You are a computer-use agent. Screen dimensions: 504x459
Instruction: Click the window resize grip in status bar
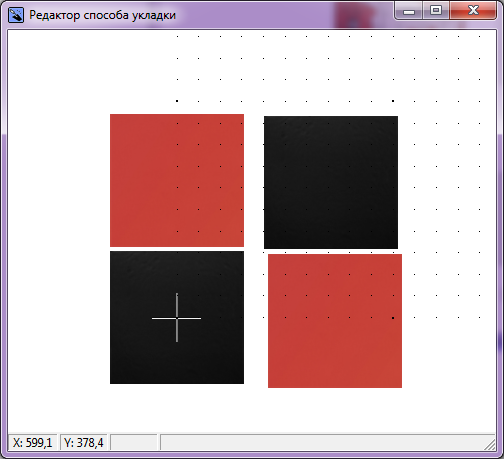point(490,444)
